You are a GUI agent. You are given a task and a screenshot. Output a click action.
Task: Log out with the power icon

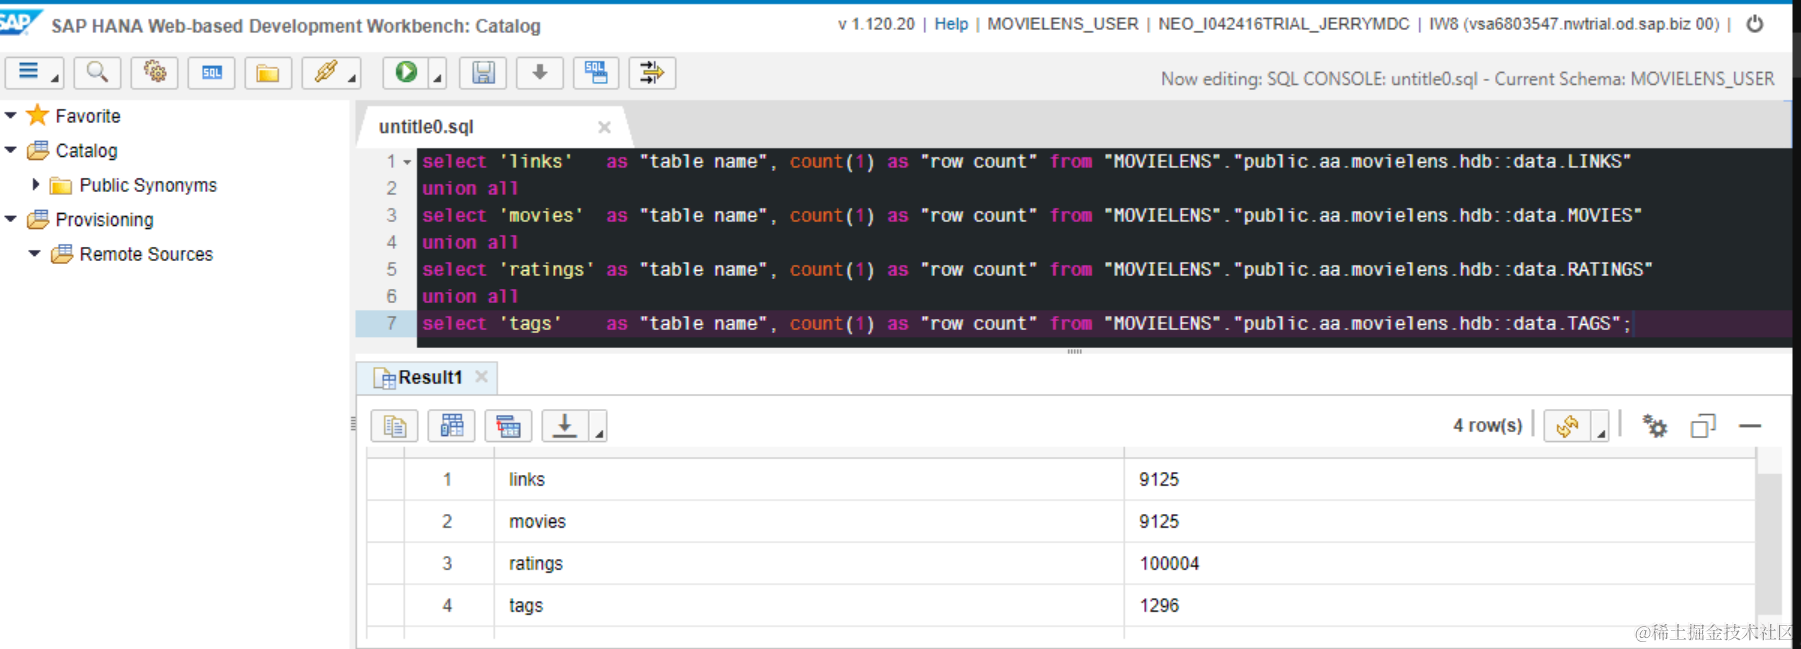point(1755,24)
